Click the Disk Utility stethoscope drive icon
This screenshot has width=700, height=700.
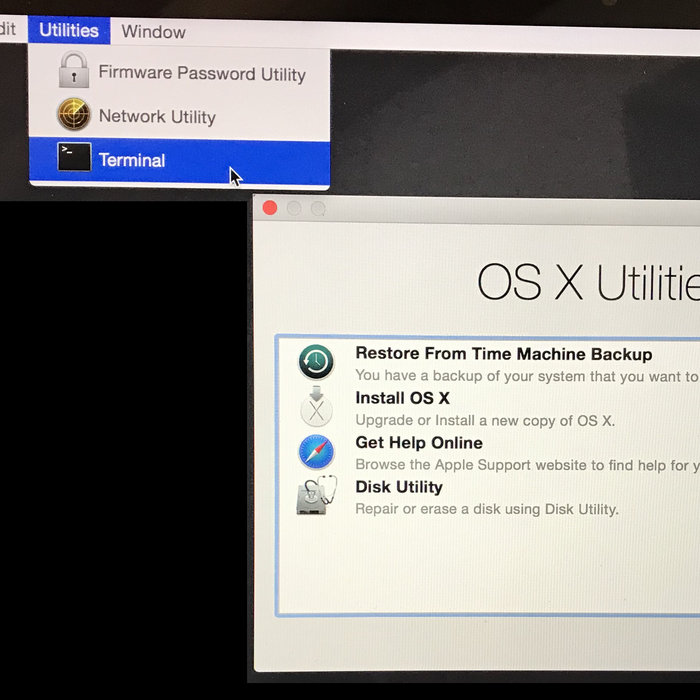(317, 496)
